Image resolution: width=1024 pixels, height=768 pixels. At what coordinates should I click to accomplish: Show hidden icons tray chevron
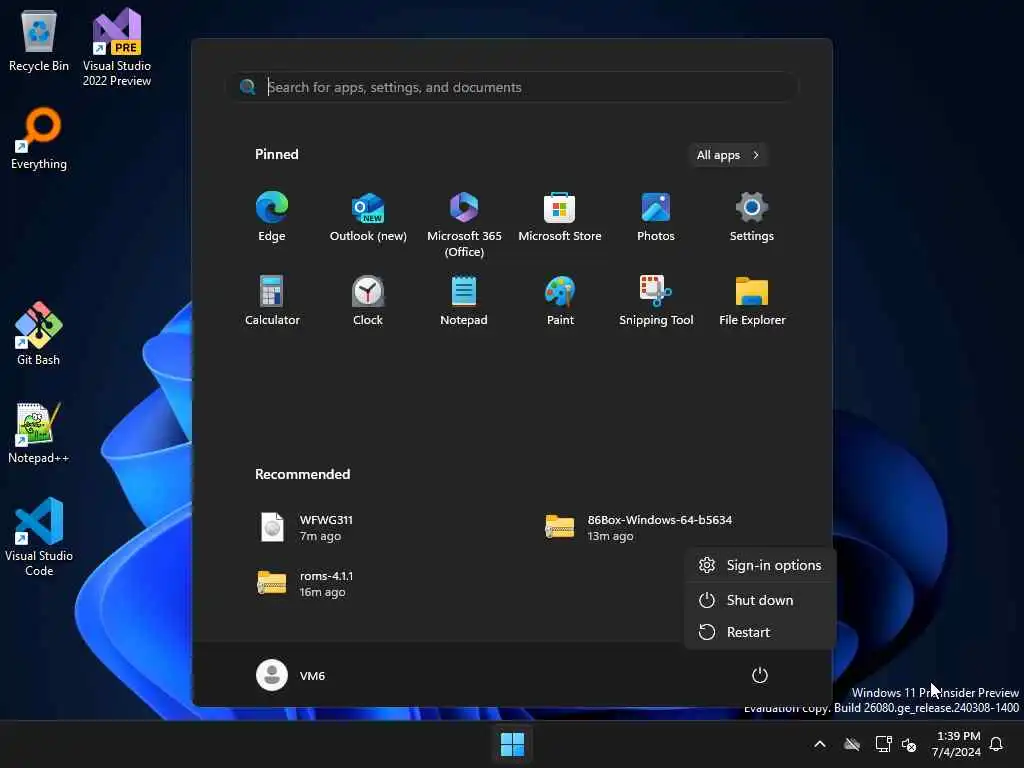[x=820, y=744]
